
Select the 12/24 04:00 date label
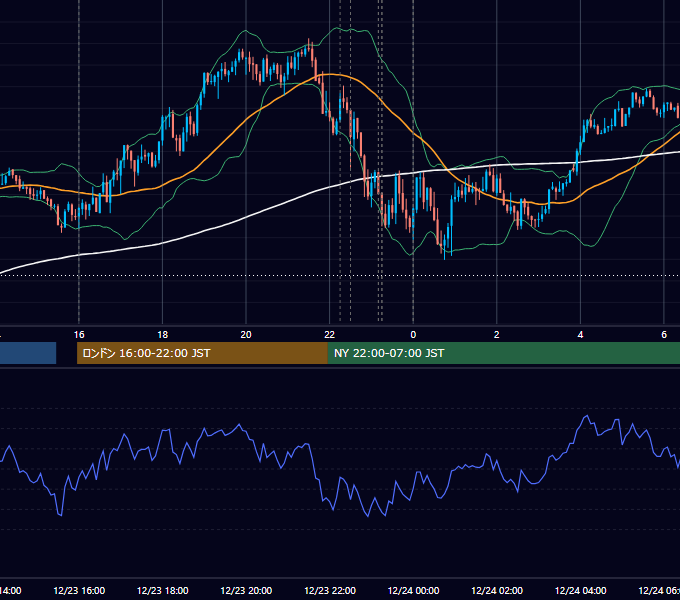click(580, 590)
